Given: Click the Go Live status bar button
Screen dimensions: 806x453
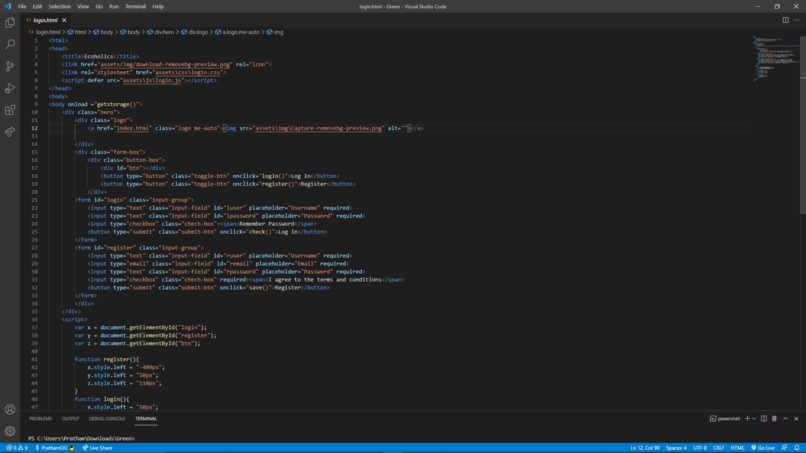Looking at the screenshot, I should tap(763, 448).
